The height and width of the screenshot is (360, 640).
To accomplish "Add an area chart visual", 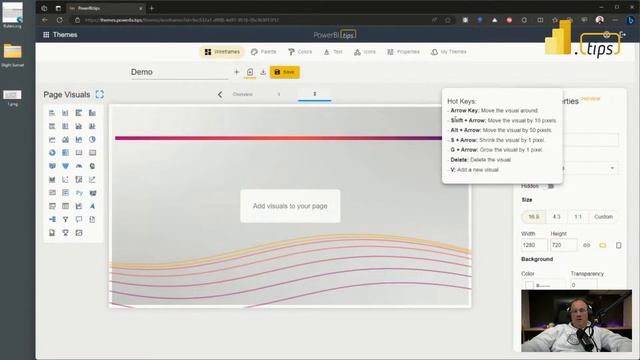I will (x=65, y=140).
